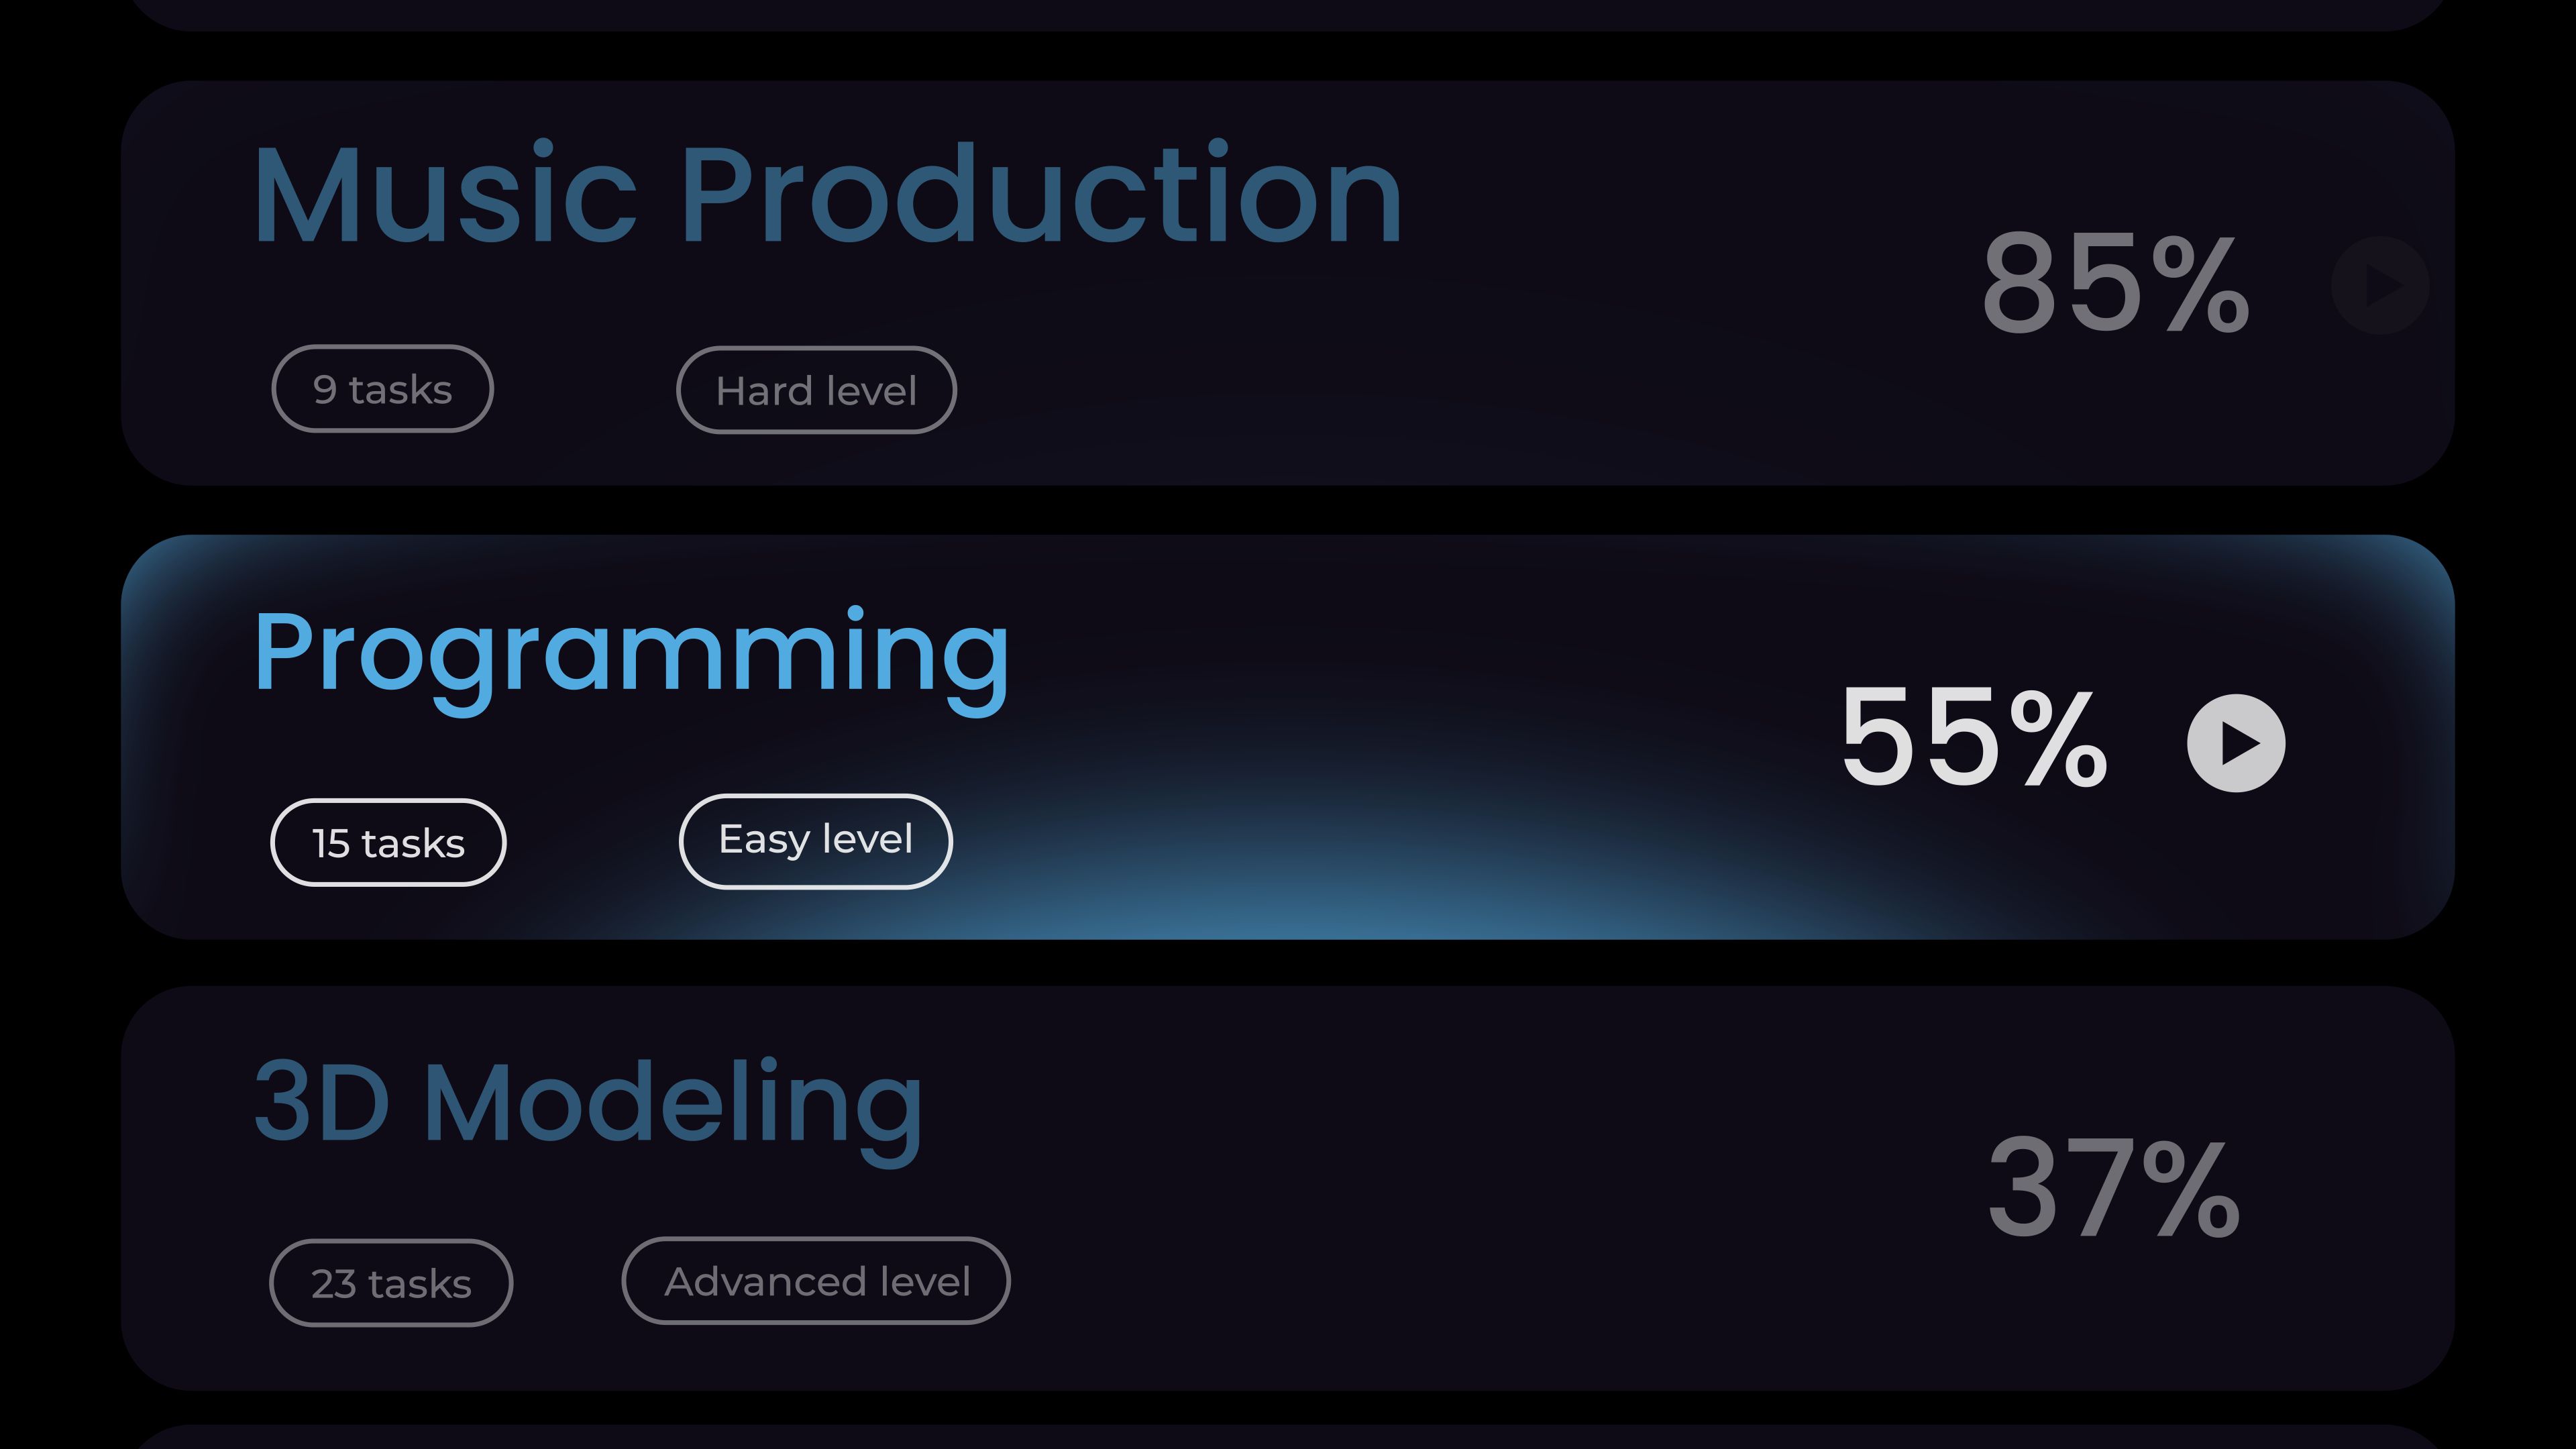The height and width of the screenshot is (1449, 2576).
Task: Click the partially visible card at bottom
Action: click(x=1288, y=1438)
